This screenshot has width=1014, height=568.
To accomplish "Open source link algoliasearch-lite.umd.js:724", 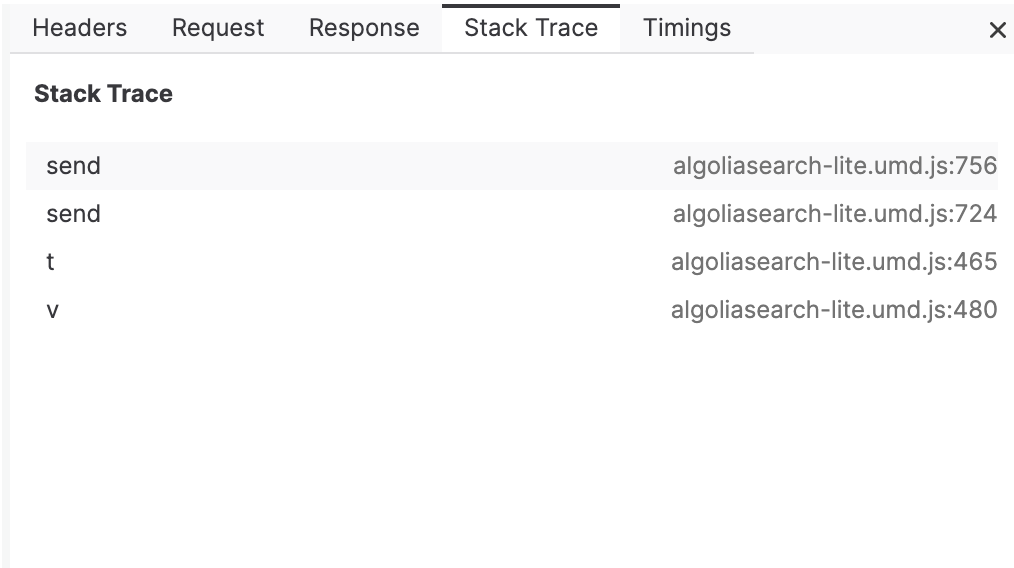I will coord(835,214).
